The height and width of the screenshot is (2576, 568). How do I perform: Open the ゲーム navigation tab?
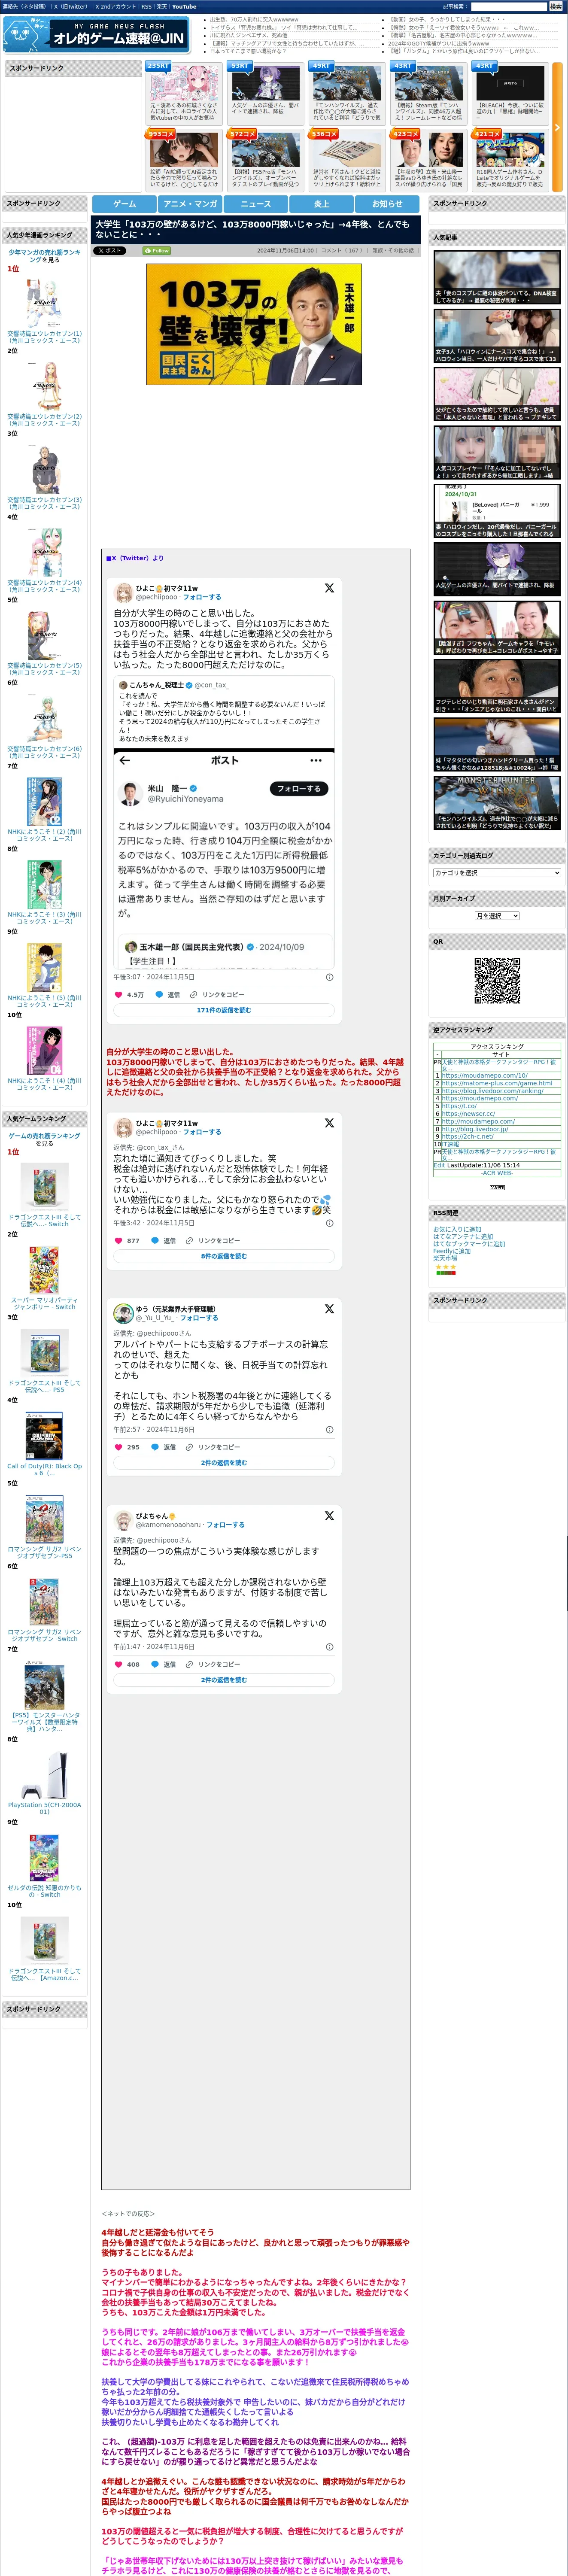click(125, 203)
